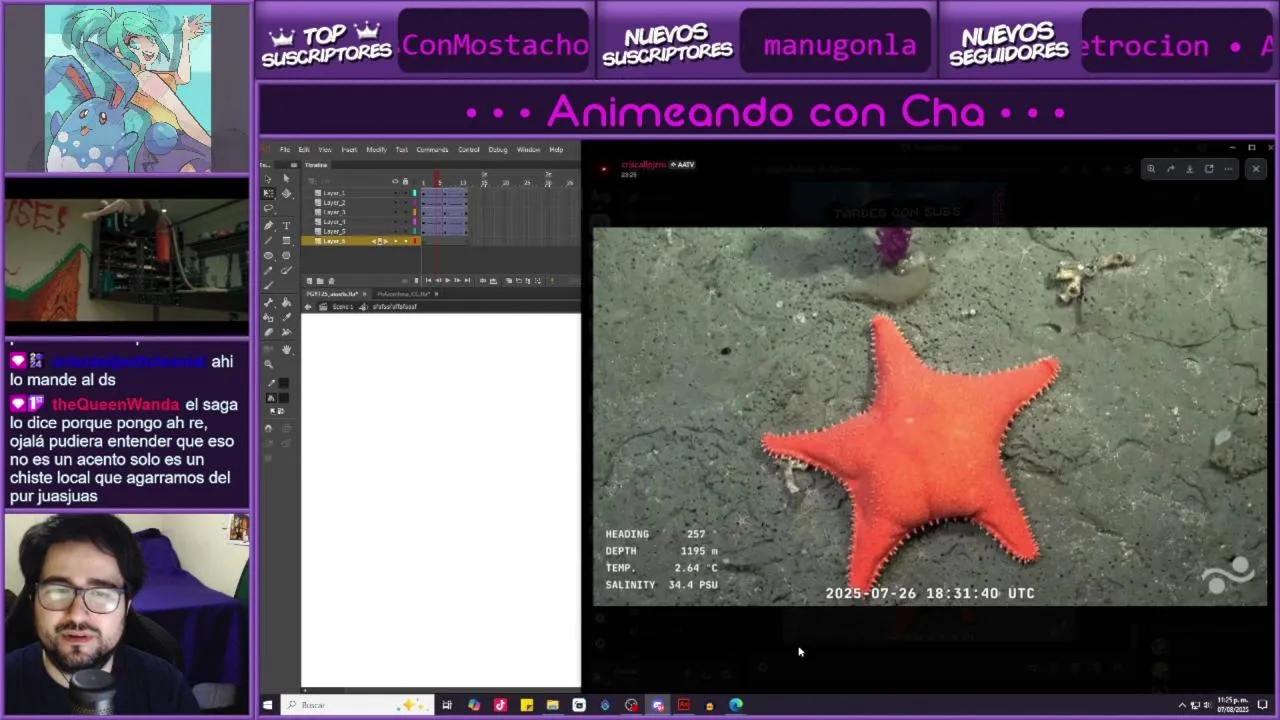Click the Delete layer trash icon
Viewport: 1280px width, 720px height.
point(331,280)
